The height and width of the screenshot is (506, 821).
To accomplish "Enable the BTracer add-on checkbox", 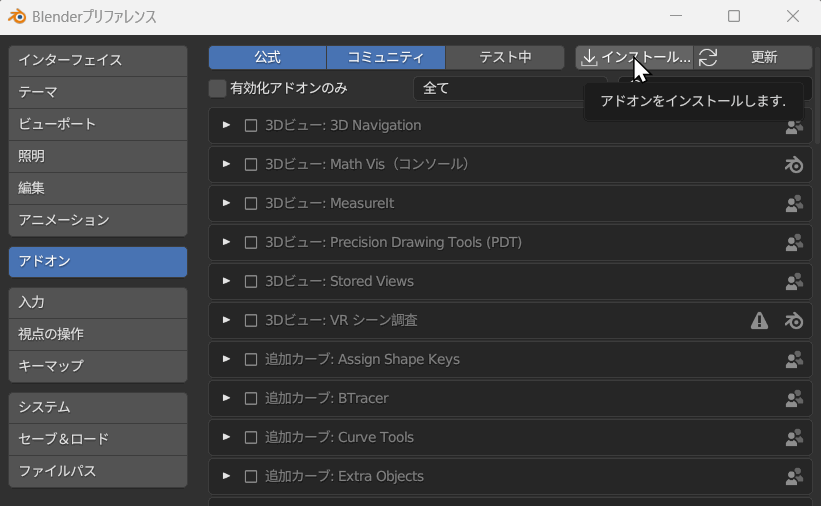I will (251, 399).
